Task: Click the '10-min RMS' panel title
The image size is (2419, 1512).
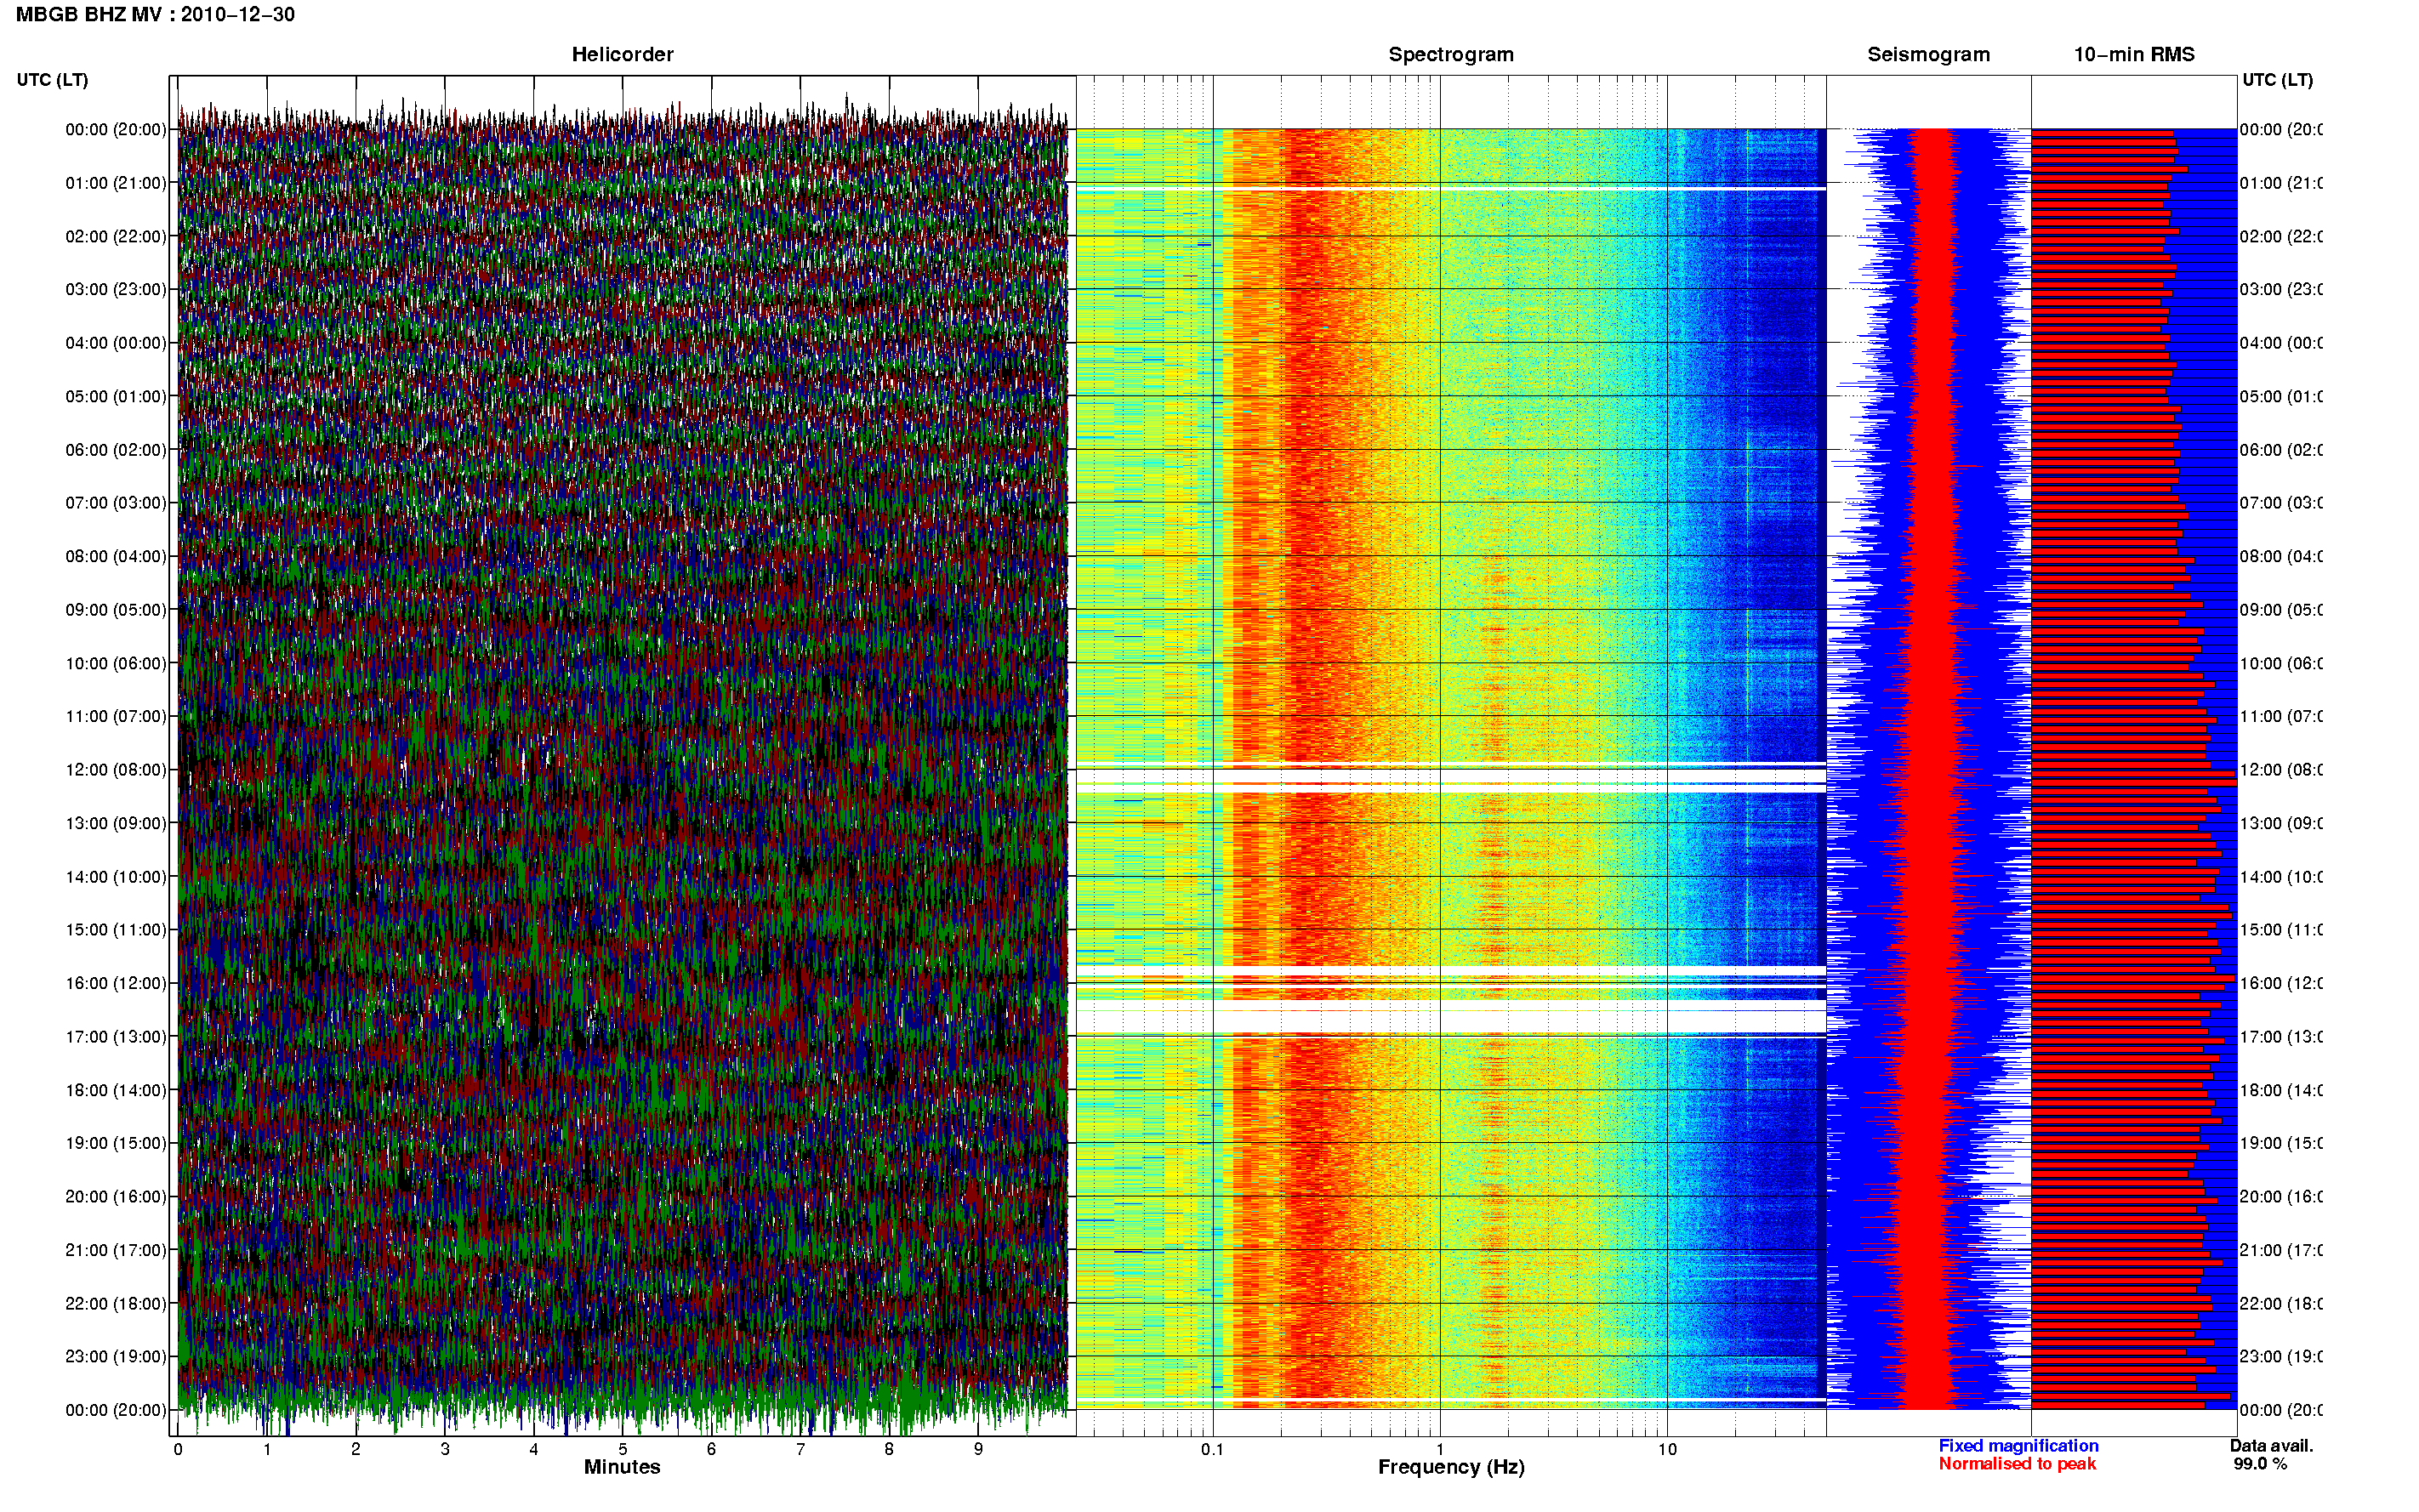Action: coord(2134,55)
